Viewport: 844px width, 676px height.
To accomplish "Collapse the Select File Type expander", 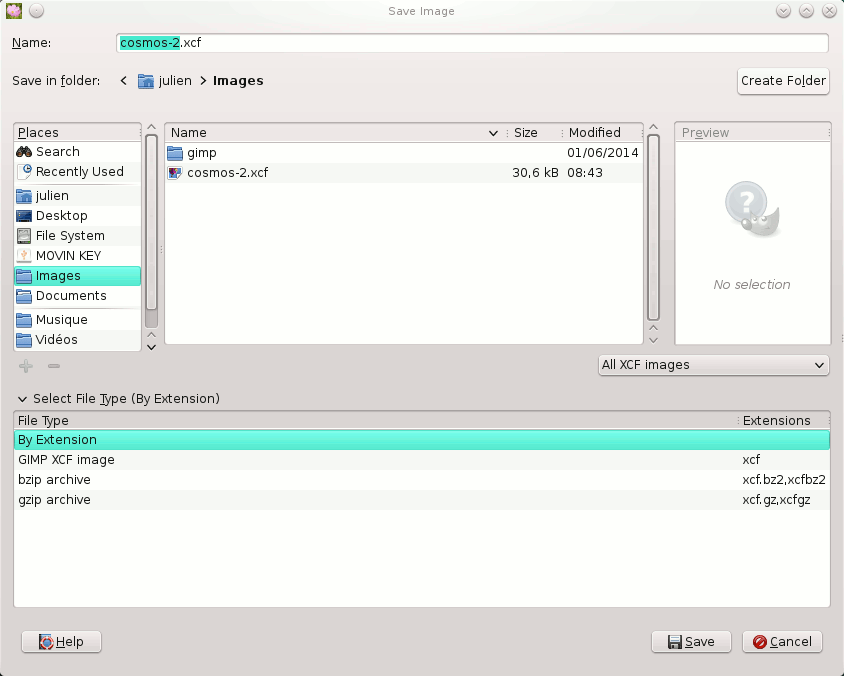I will (23, 398).
